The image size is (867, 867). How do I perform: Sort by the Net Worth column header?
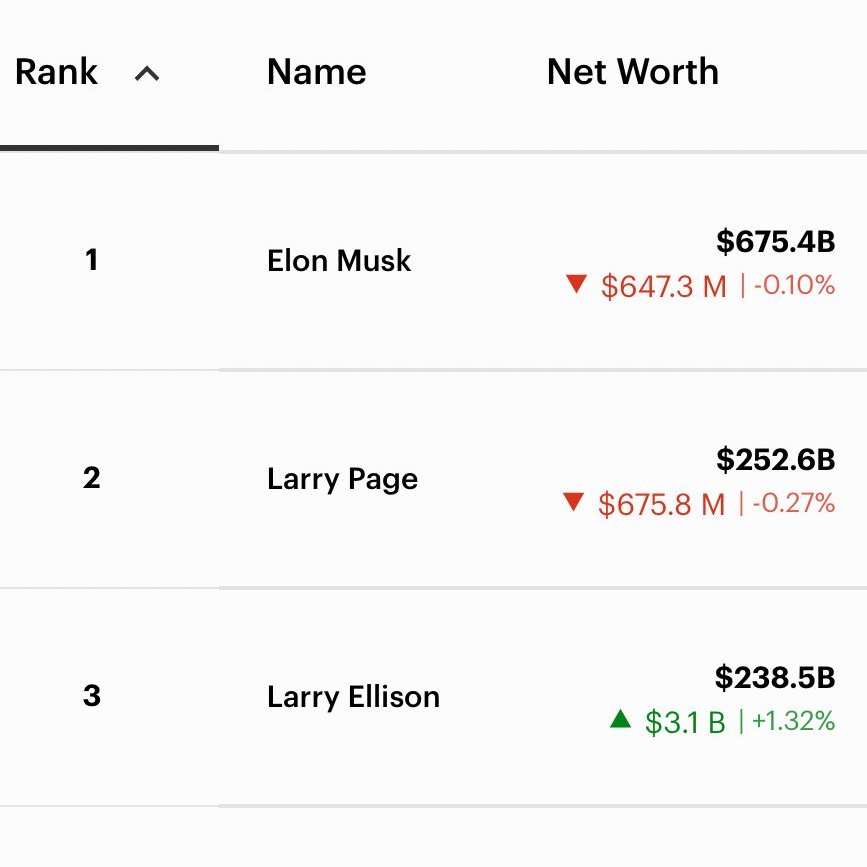[x=632, y=72]
